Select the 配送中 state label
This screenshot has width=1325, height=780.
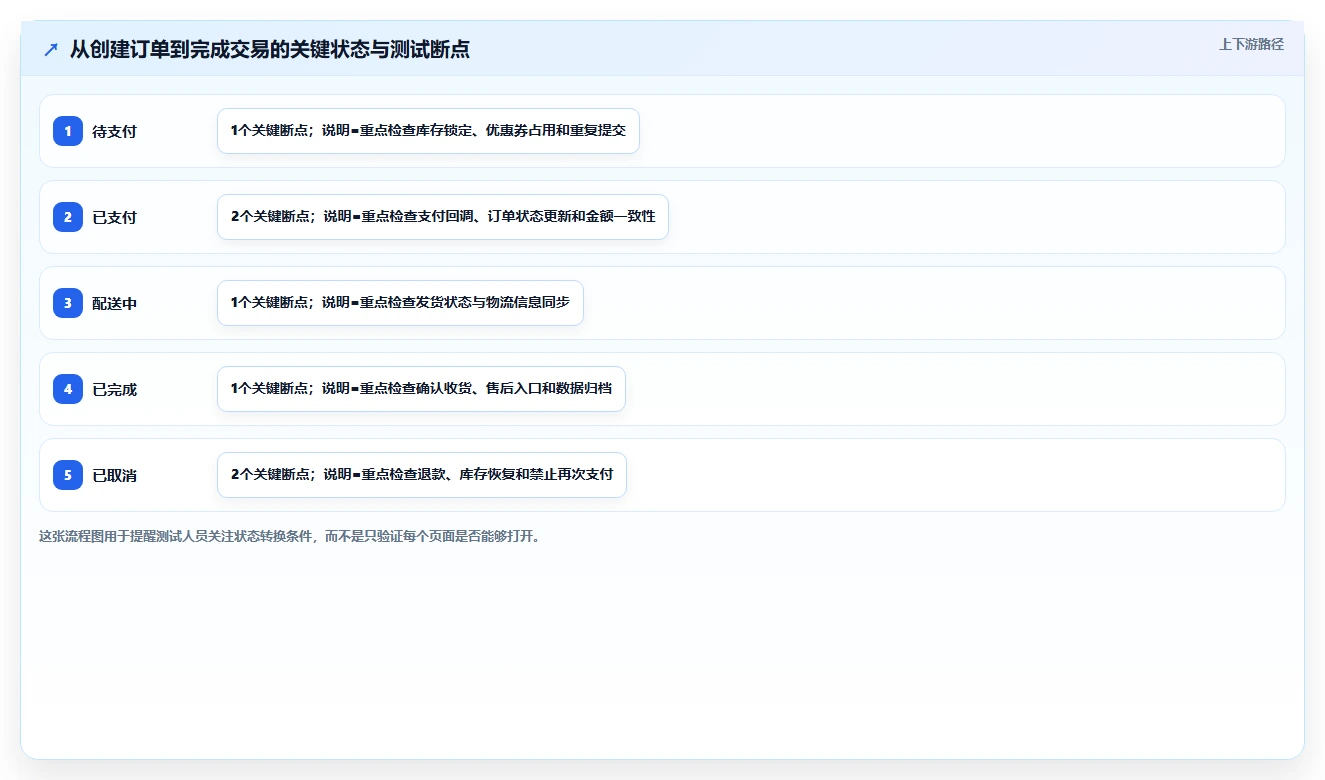[x=114, y=303]
